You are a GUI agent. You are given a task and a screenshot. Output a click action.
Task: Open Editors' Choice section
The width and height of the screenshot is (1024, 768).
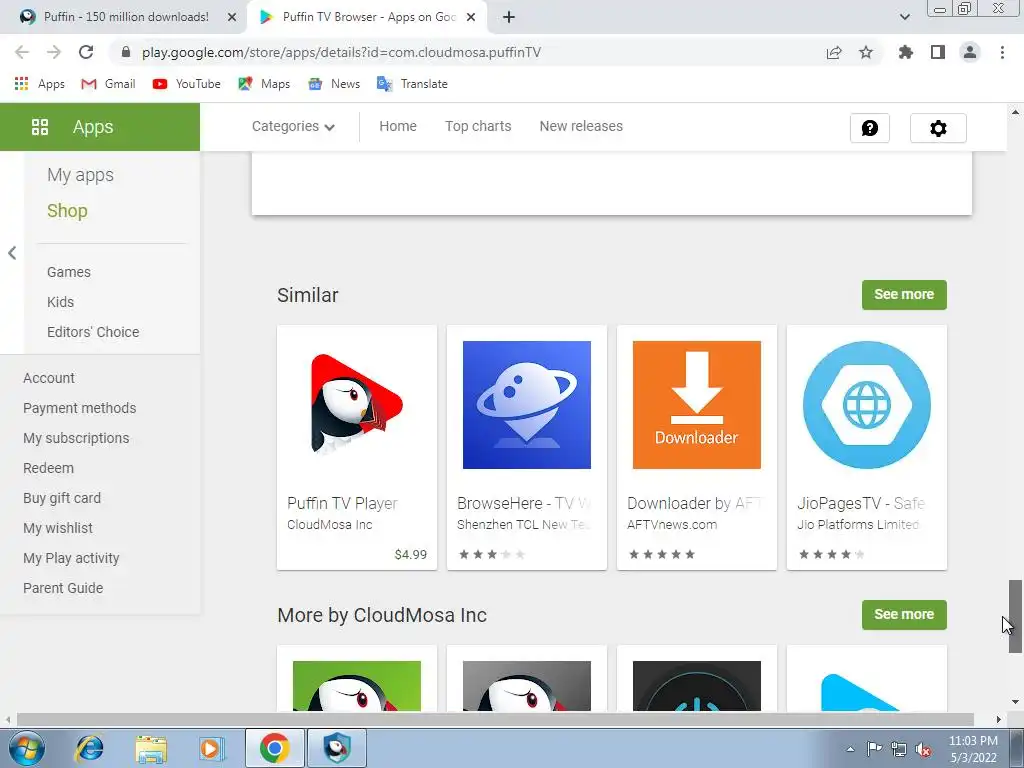(93, 332)
